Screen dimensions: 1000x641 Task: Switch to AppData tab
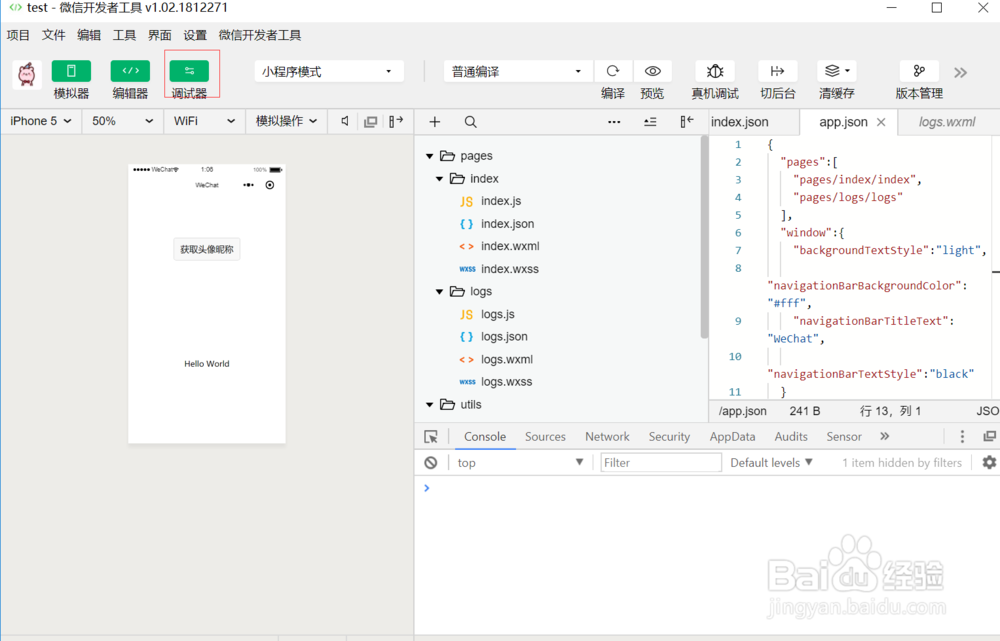[x=732, y=437]
